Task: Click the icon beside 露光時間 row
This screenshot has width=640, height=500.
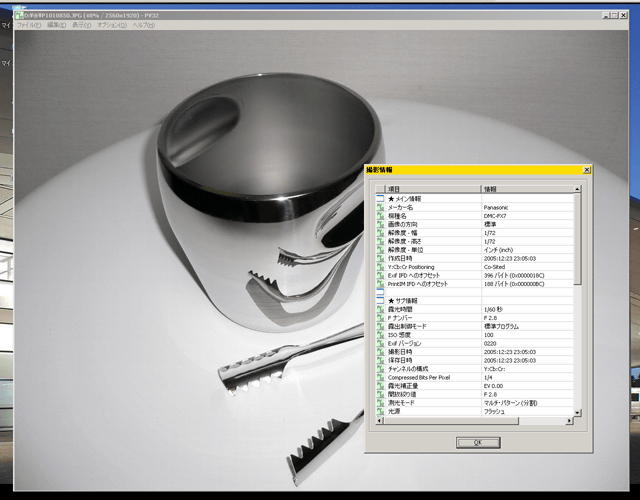Action: pyautogui.click(x=380, y=309)
